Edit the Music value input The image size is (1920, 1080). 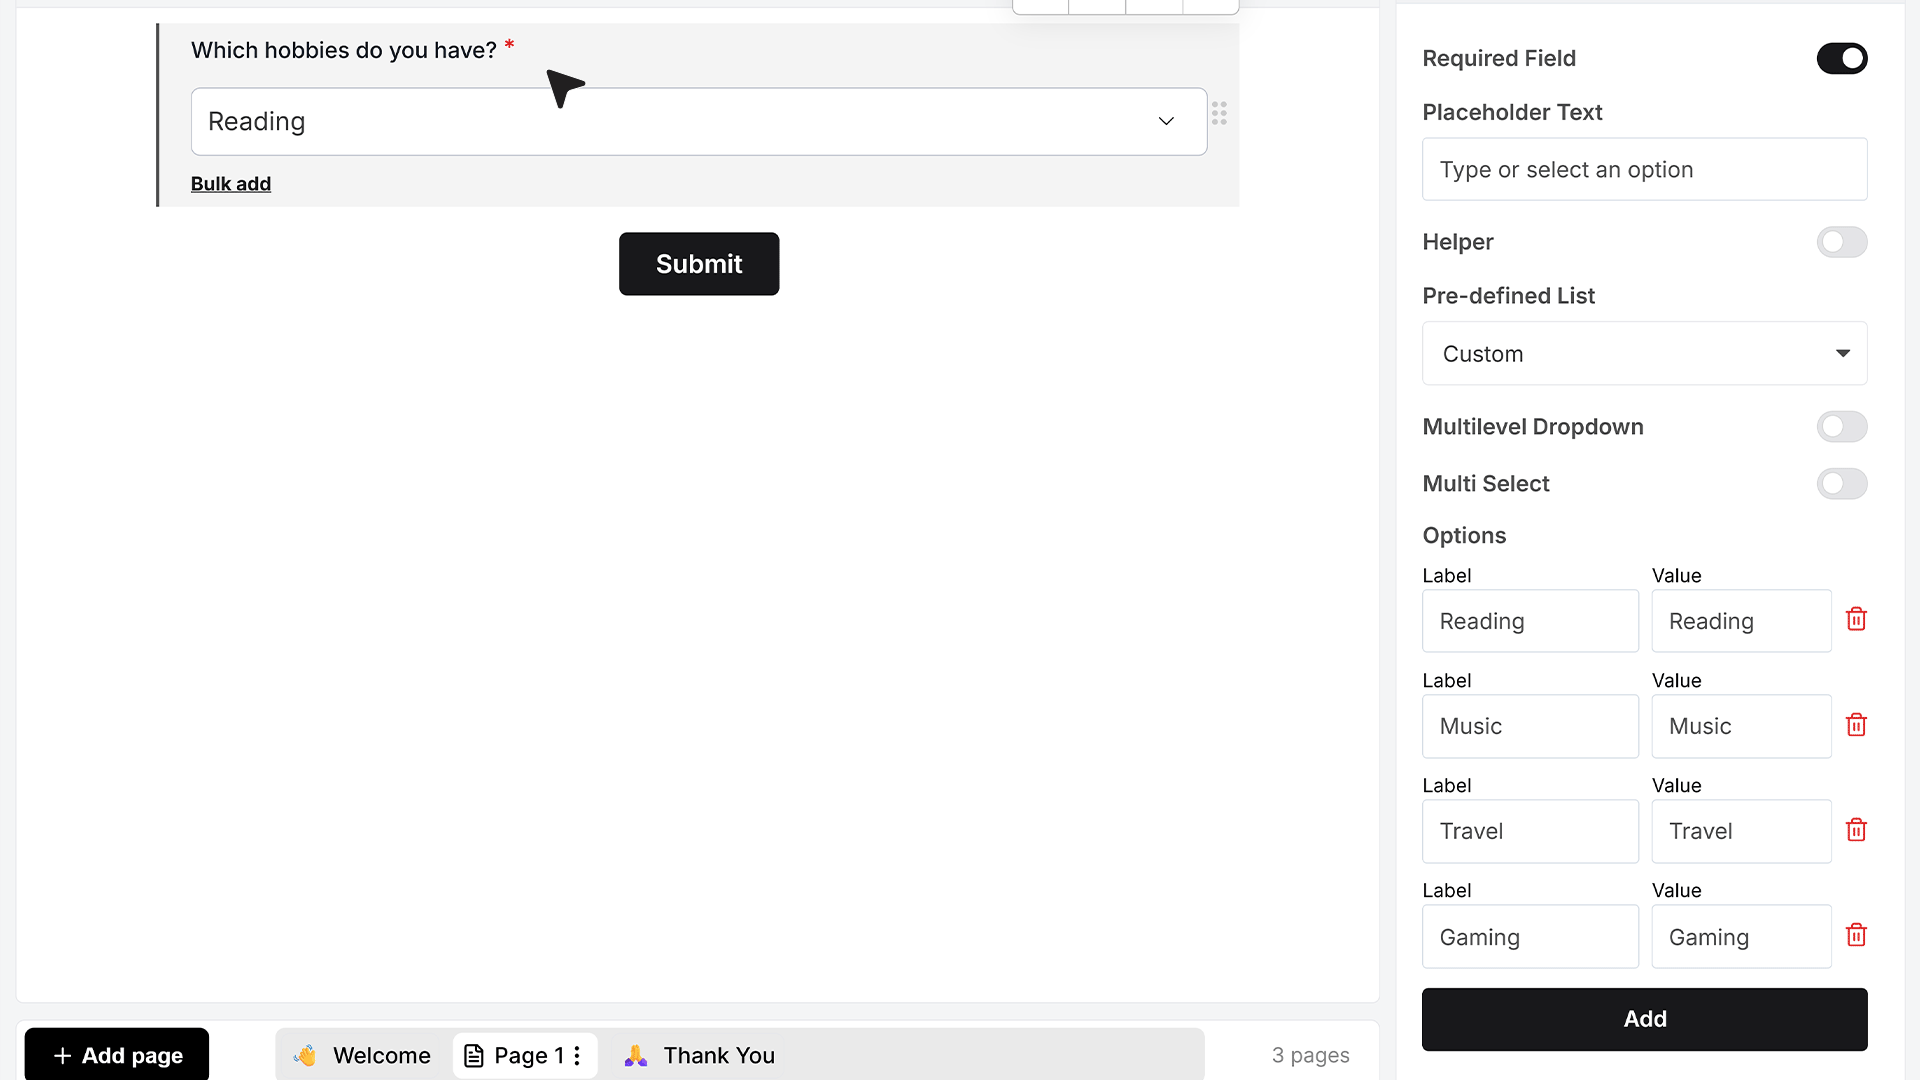pos(1741,726)
